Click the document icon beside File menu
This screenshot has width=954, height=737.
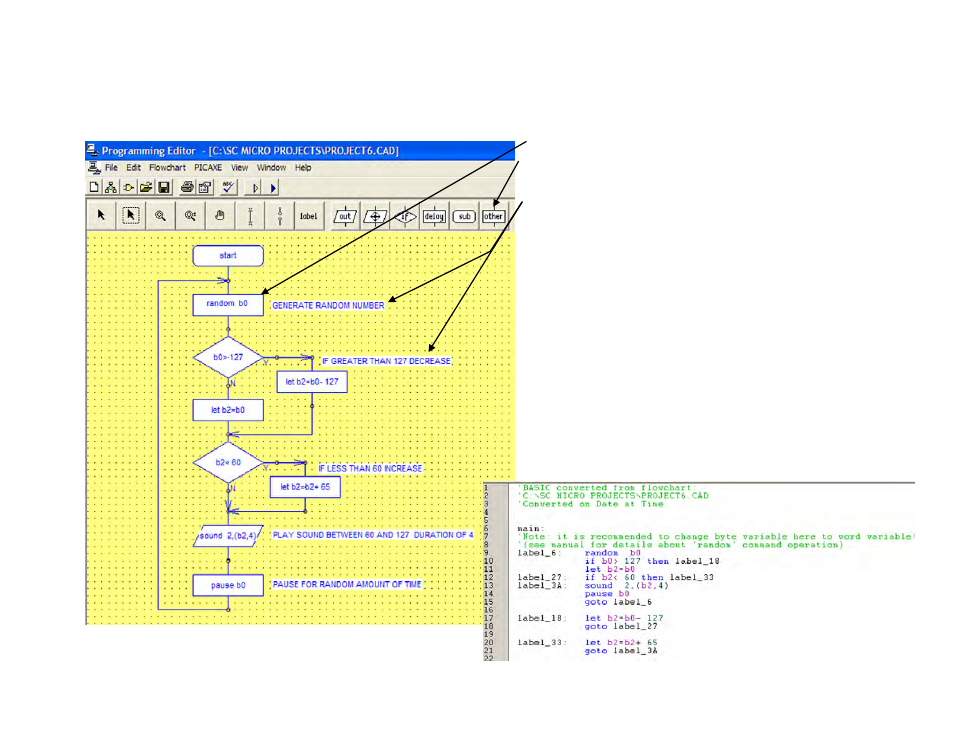tap(94, 167)
